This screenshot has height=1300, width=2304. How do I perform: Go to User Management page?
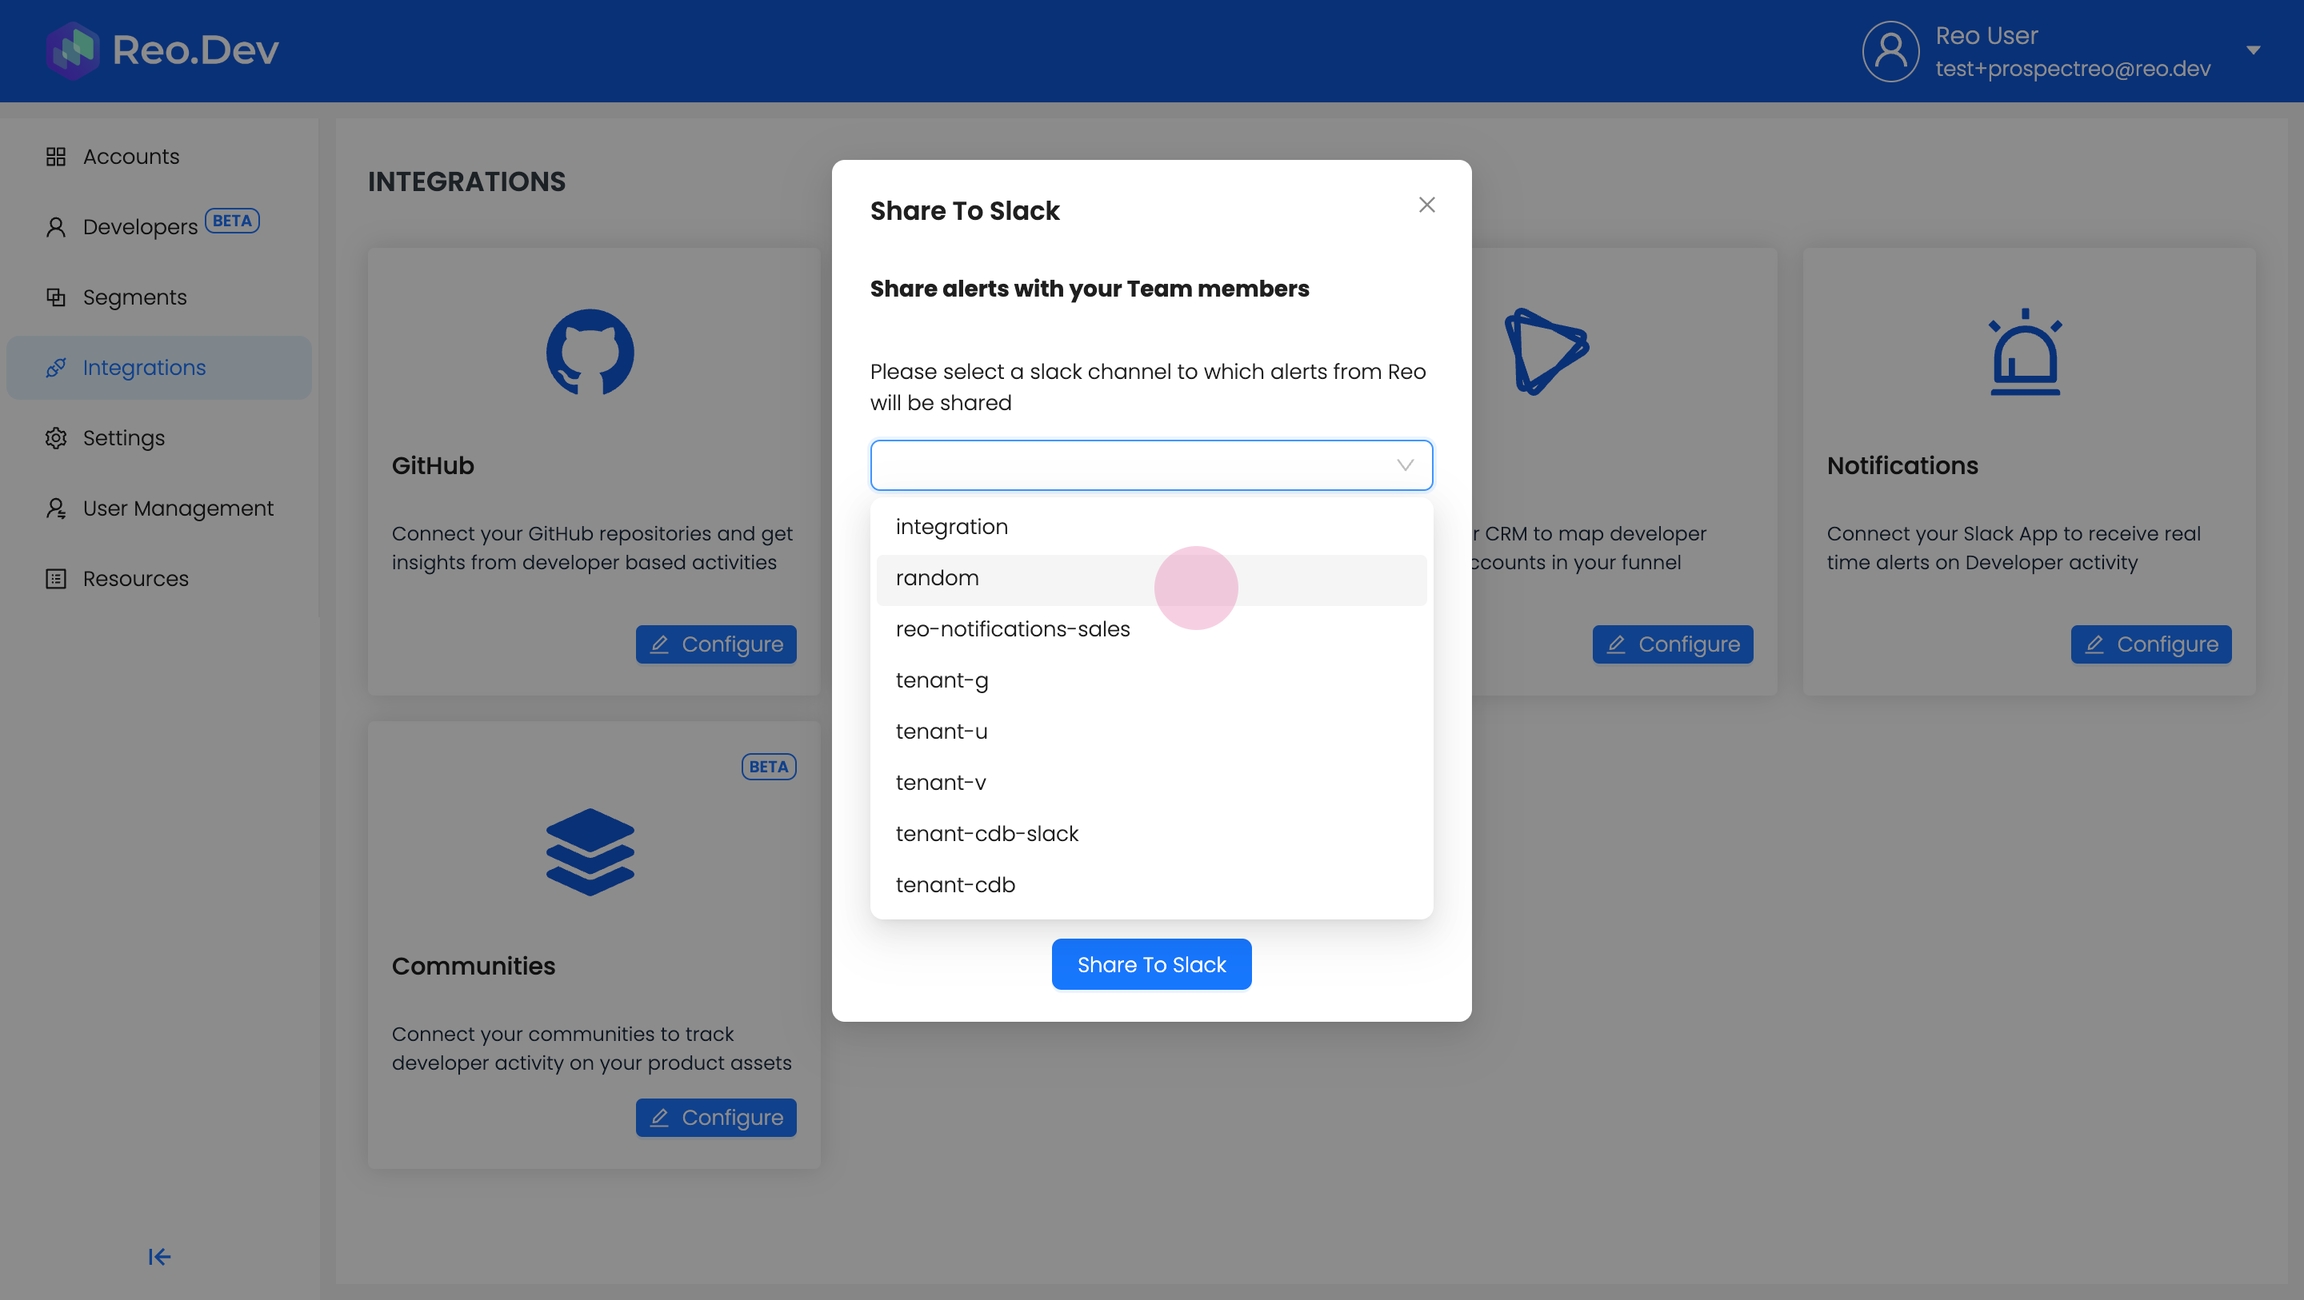pyautogui.click(x=177, y=508)
